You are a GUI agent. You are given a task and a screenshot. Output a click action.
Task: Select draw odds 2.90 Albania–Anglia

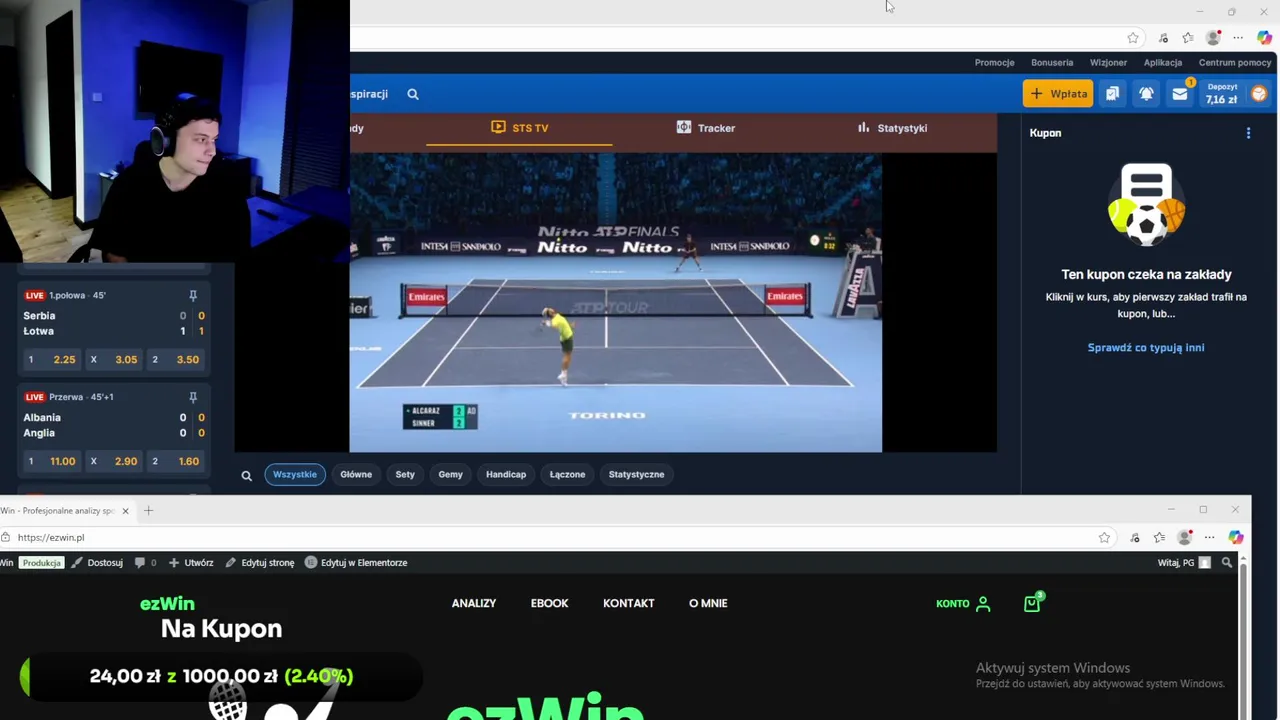113,461
